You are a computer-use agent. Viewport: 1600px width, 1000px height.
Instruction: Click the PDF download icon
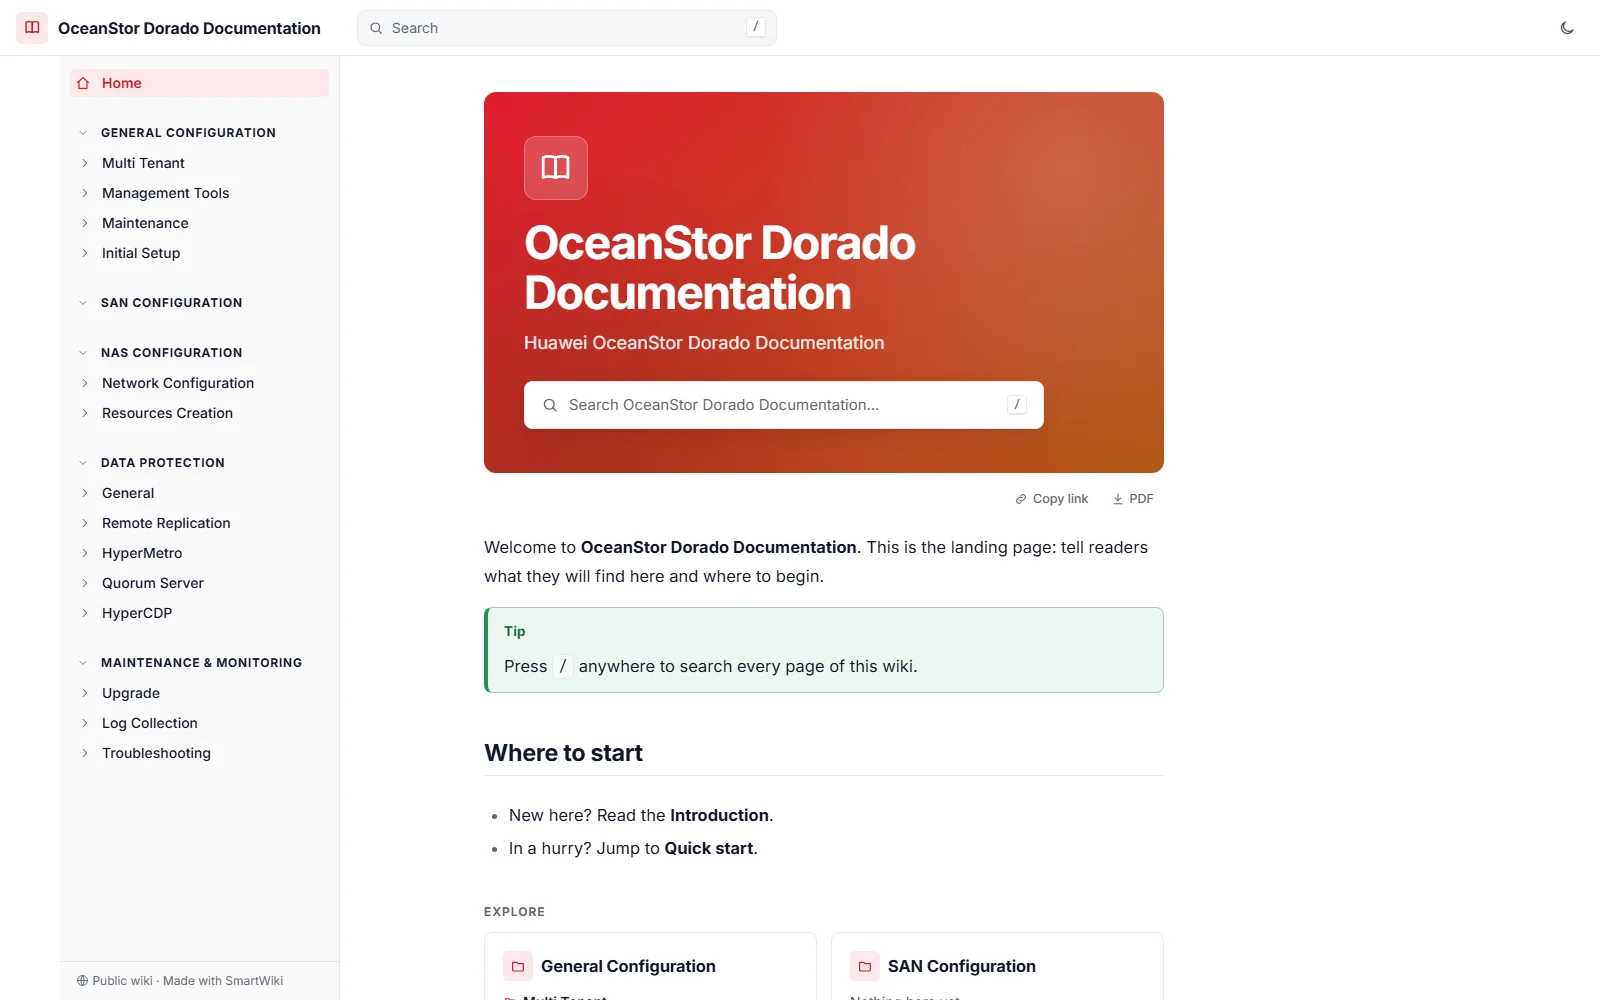1118,499
